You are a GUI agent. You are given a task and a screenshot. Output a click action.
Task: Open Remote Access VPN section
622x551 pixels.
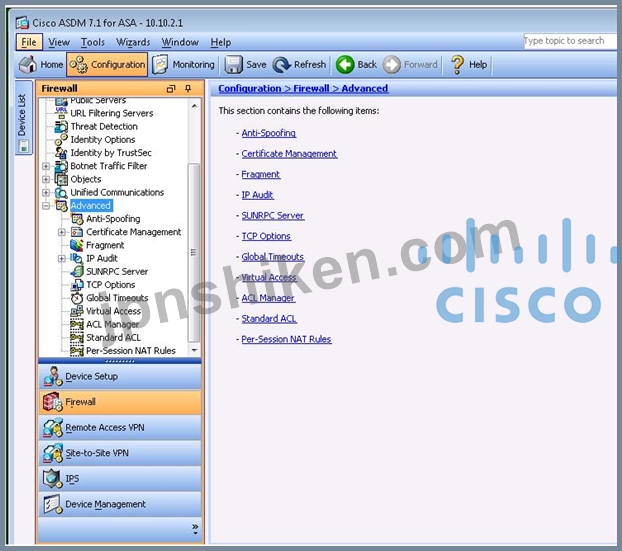pos(120,427)
